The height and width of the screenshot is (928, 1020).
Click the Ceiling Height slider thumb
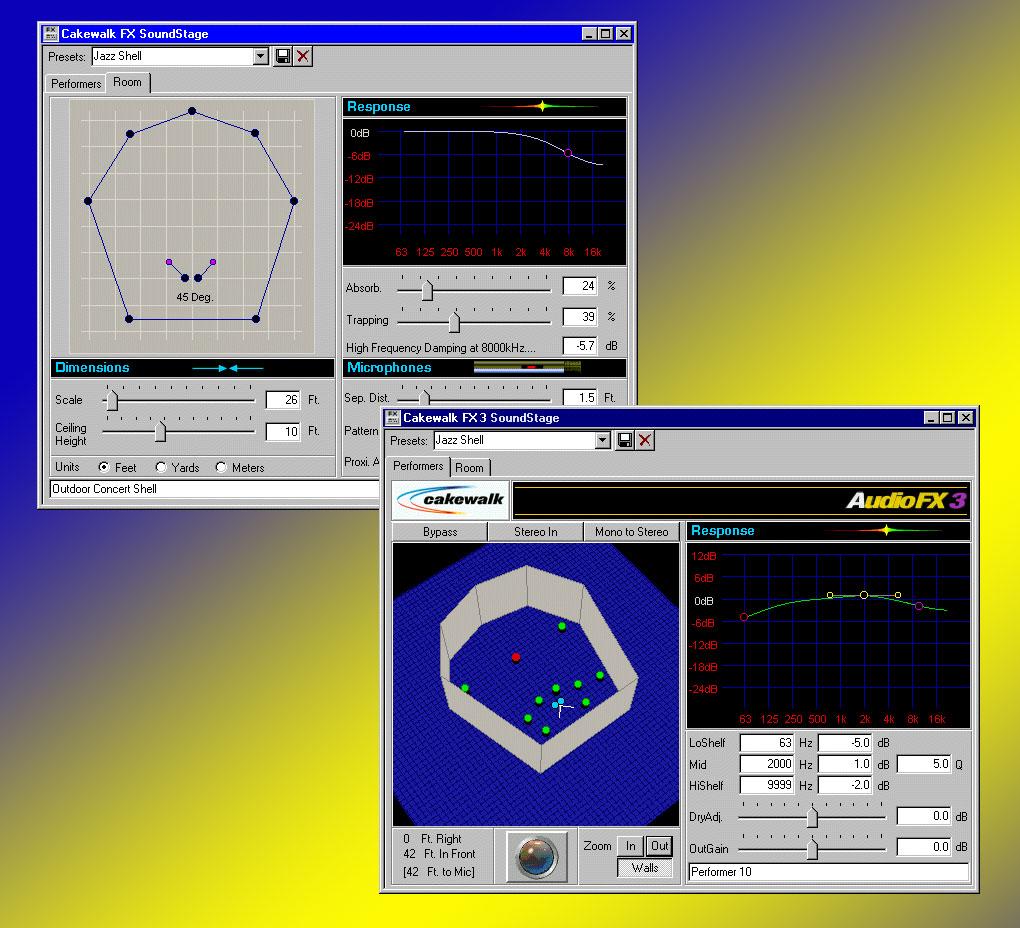tap(161, 431)
